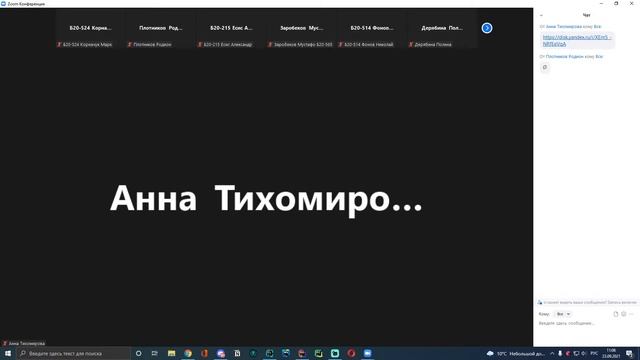Screen dimensions: 640x360
Task: Show hidden system tray icons
Action: tap(552, 353)
